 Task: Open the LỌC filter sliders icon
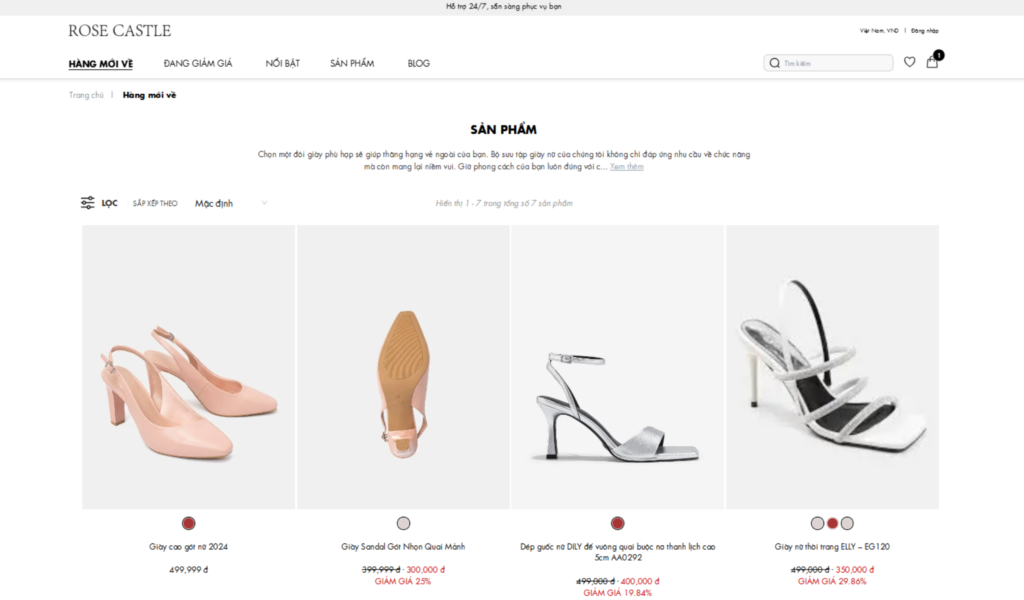pyautogui.click(x=88, y=203)
